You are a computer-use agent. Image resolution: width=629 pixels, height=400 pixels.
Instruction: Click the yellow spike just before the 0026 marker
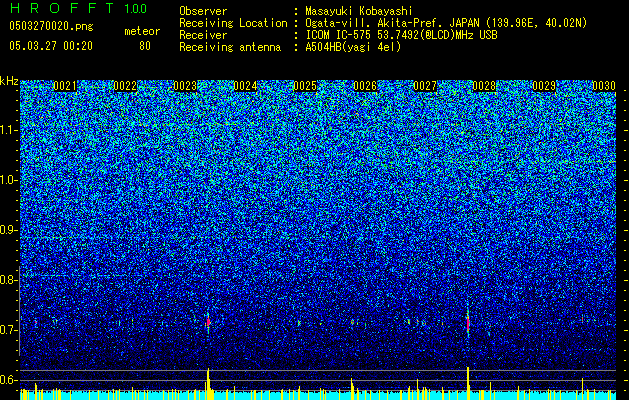point(352,389)
